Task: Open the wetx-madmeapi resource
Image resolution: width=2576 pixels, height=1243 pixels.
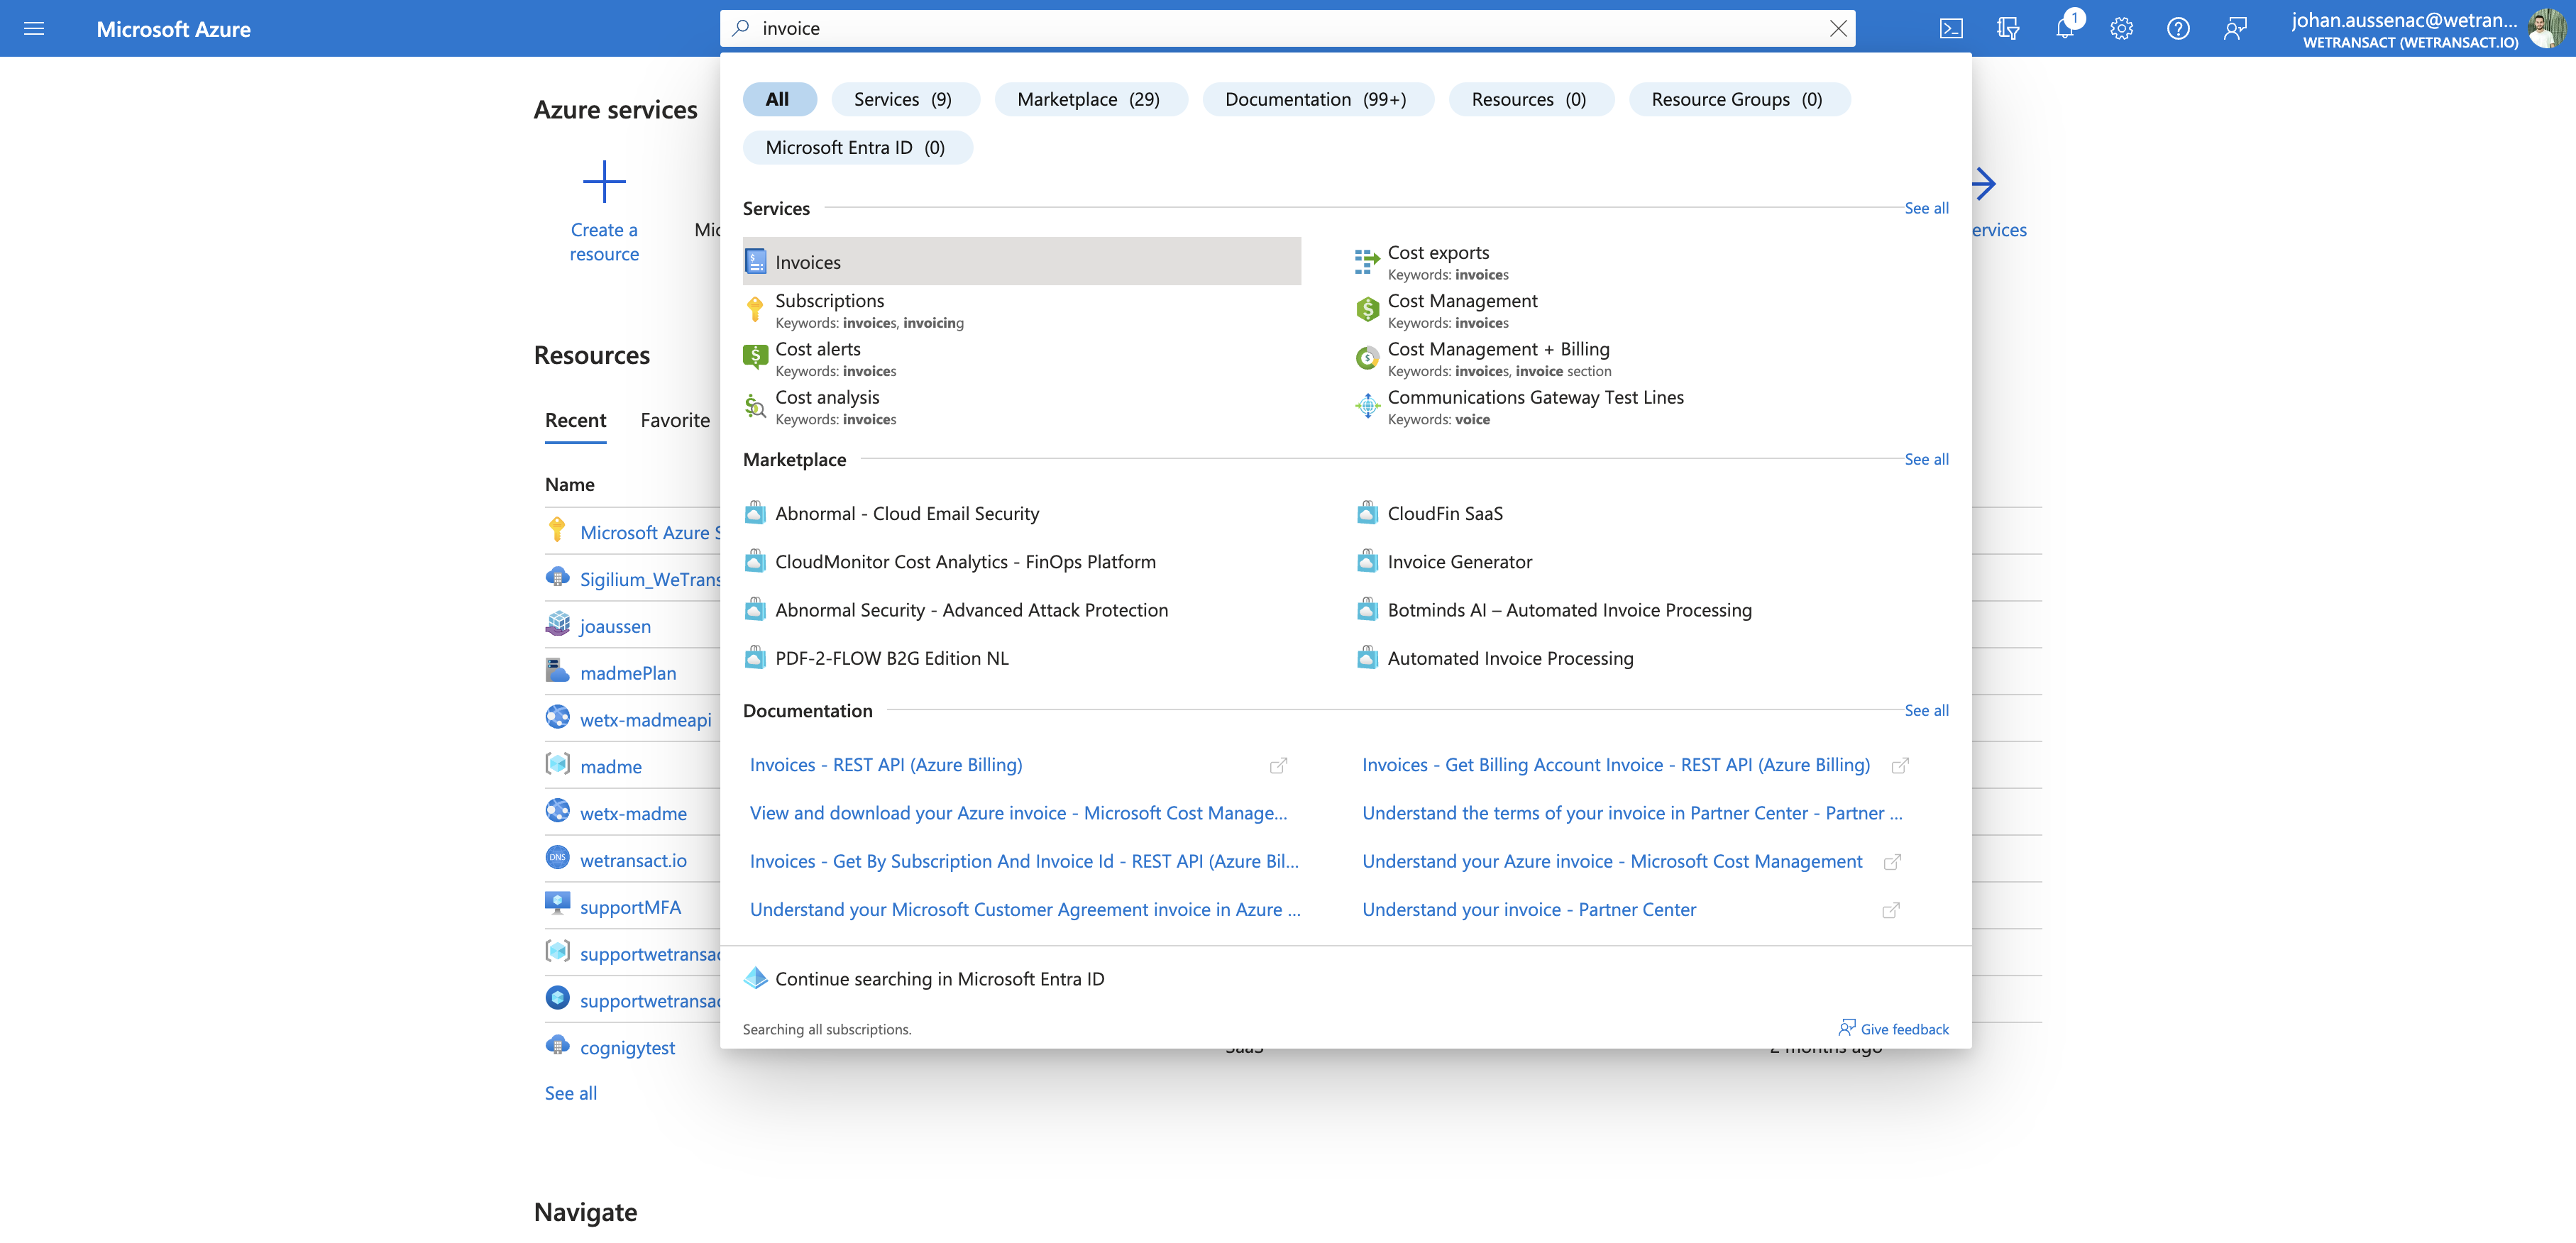Action: pyautogui.click(x=646, y=720)
